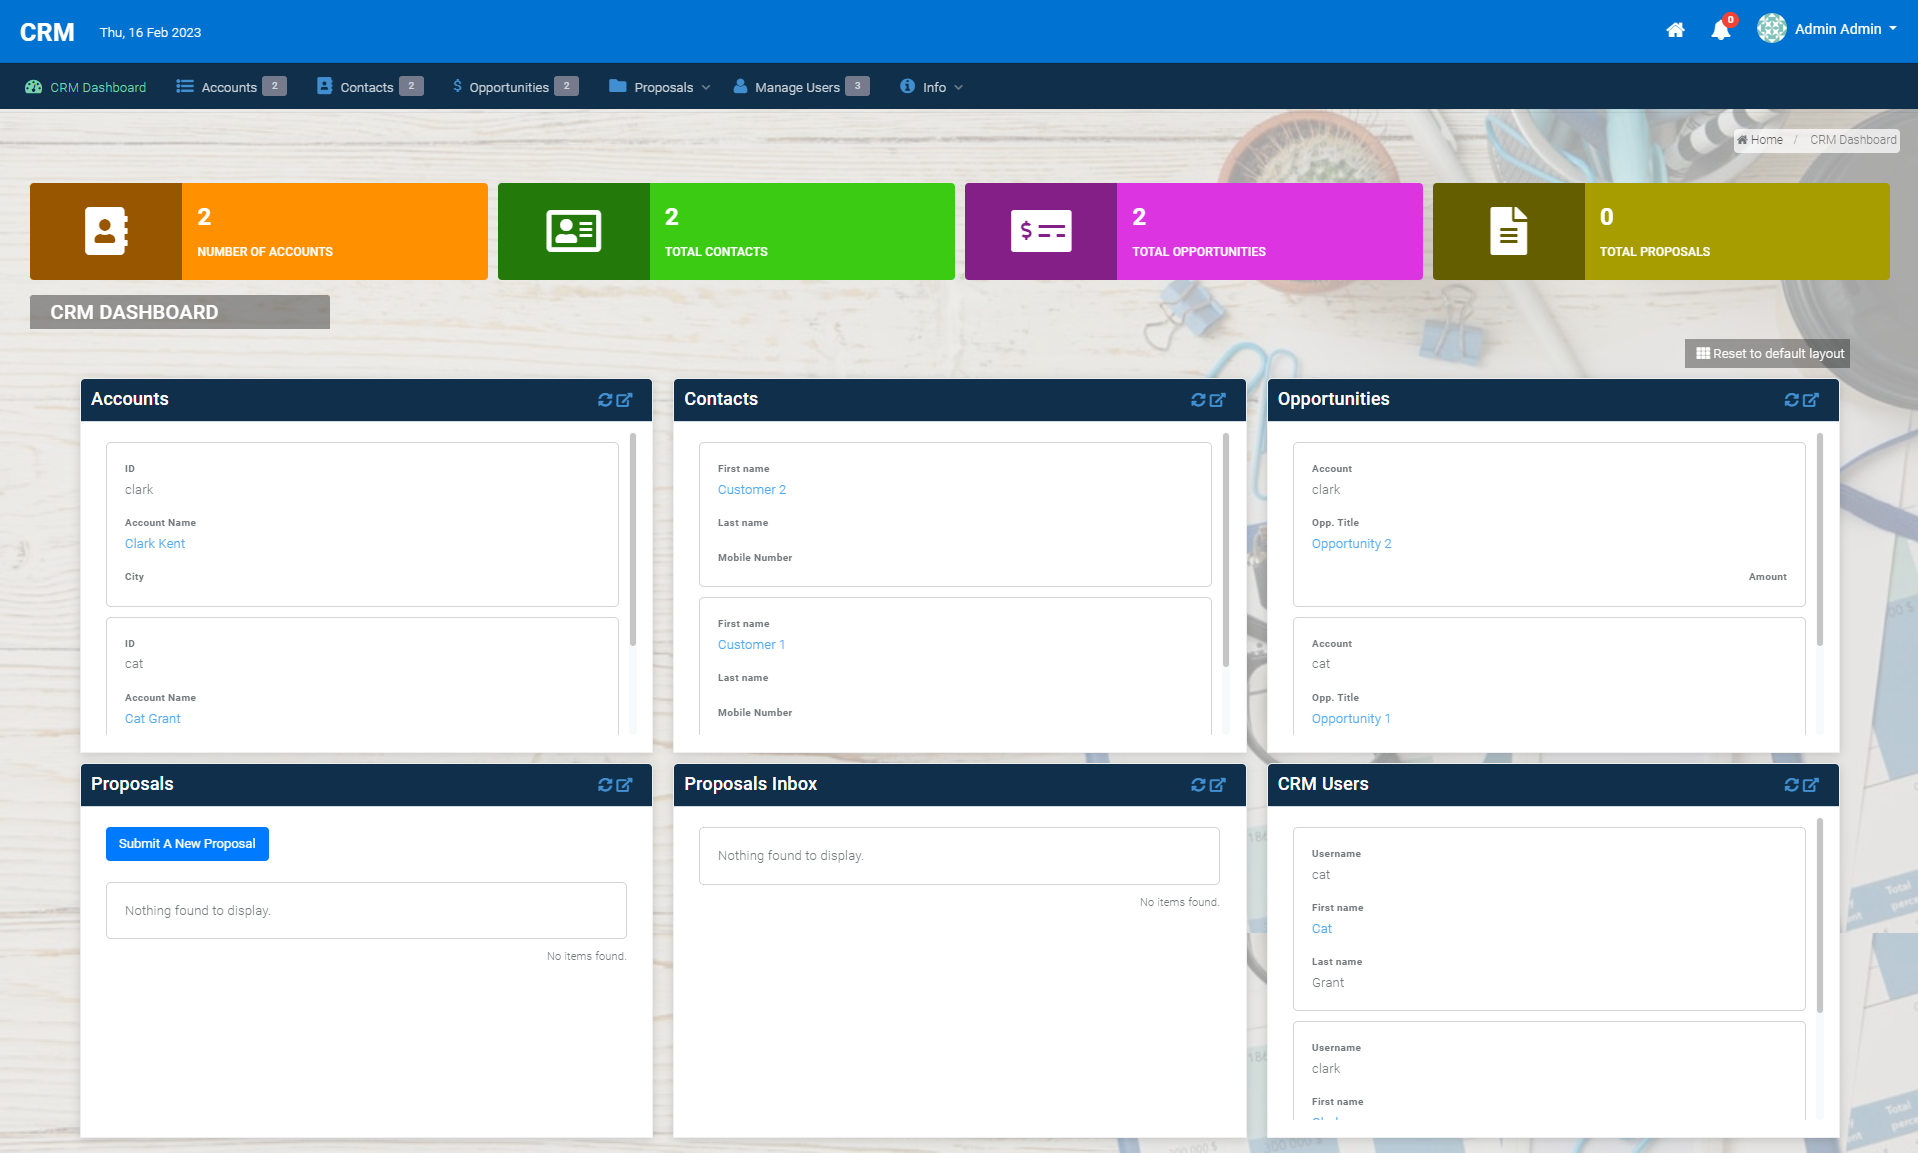Image resolution: width=1918 pixels, height=1153 pixels.
Task: Click the Admin Admin avatar icon
Action: [x=1771, y=29]
